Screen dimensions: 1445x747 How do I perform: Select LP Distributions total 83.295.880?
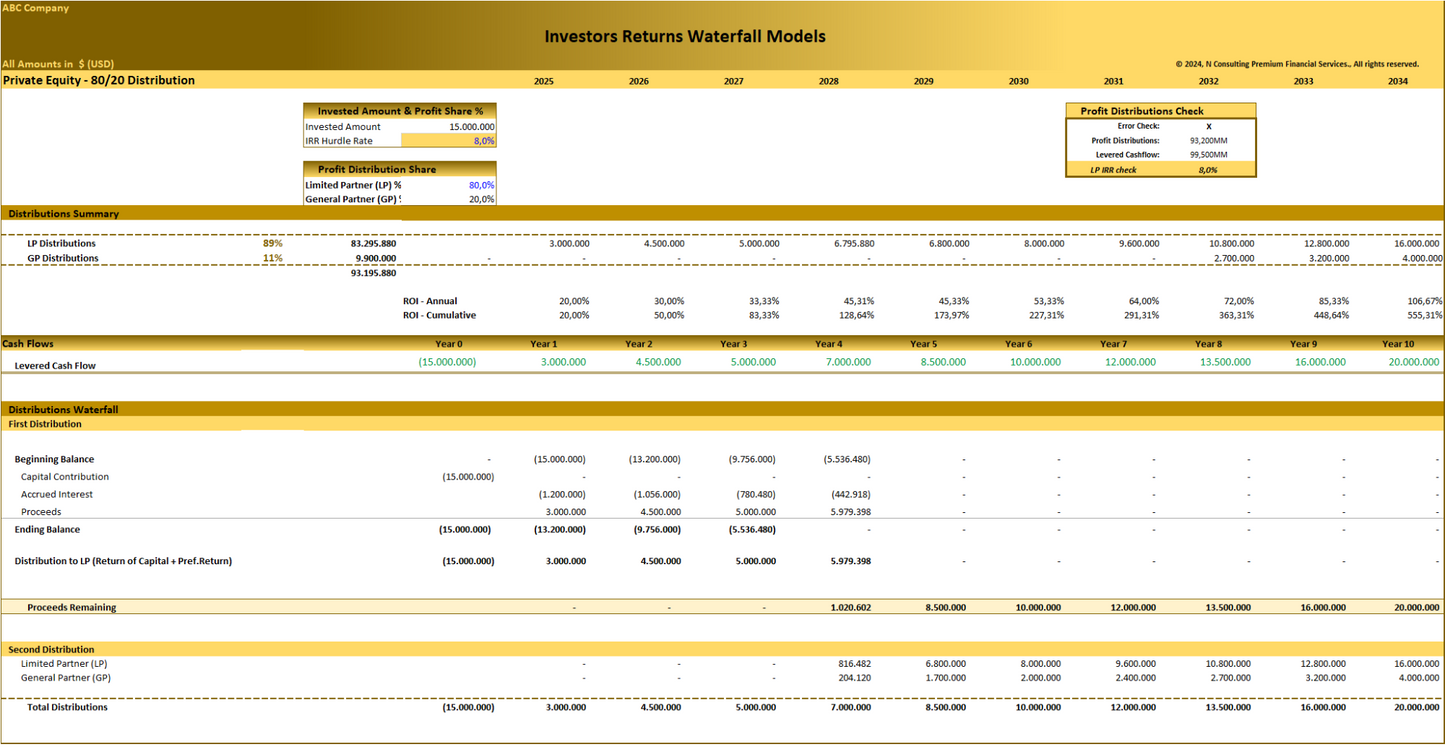373,243
